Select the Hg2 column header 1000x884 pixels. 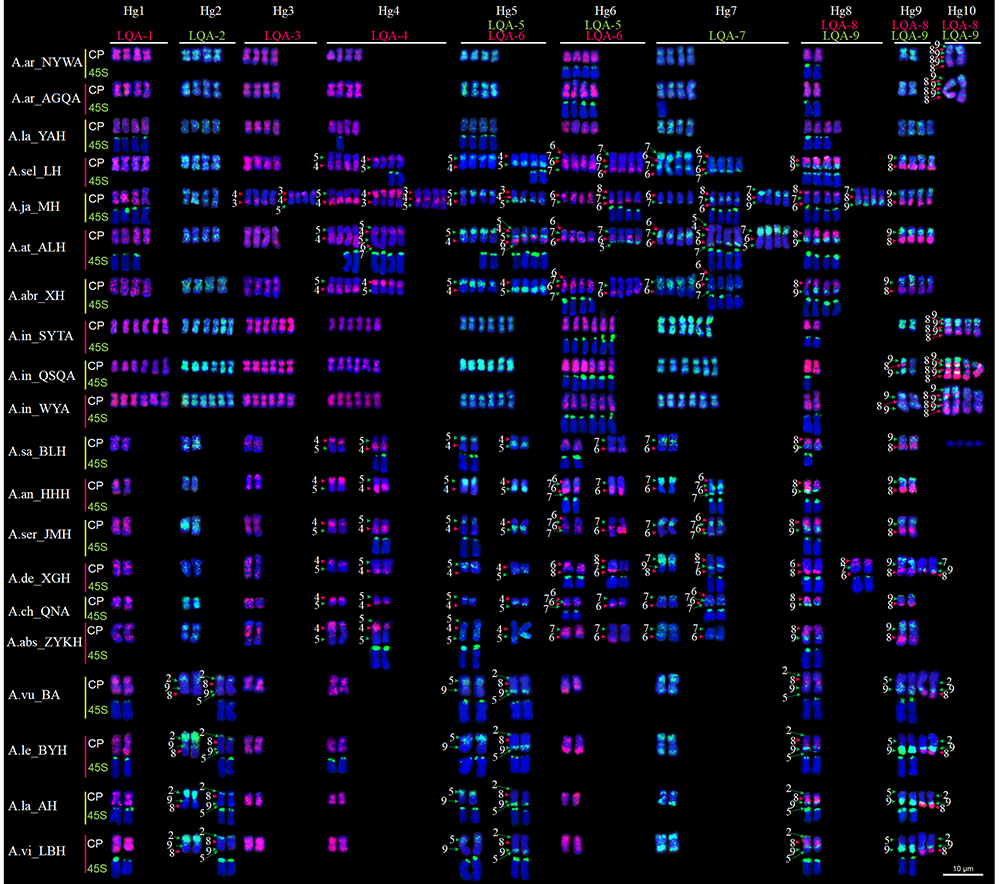210,11
